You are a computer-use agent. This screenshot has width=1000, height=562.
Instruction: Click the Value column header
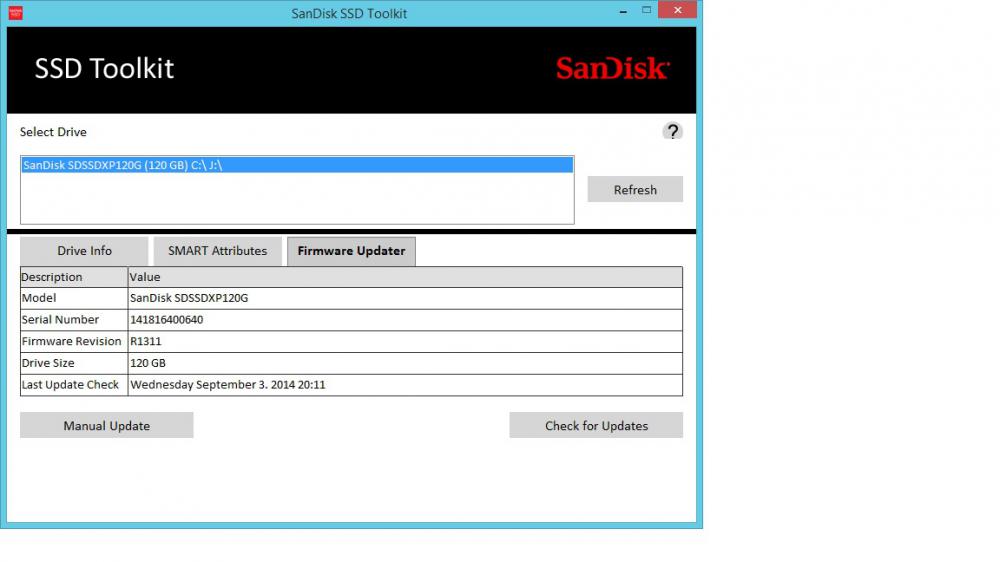pyautogui.click(x=404, y=277)
